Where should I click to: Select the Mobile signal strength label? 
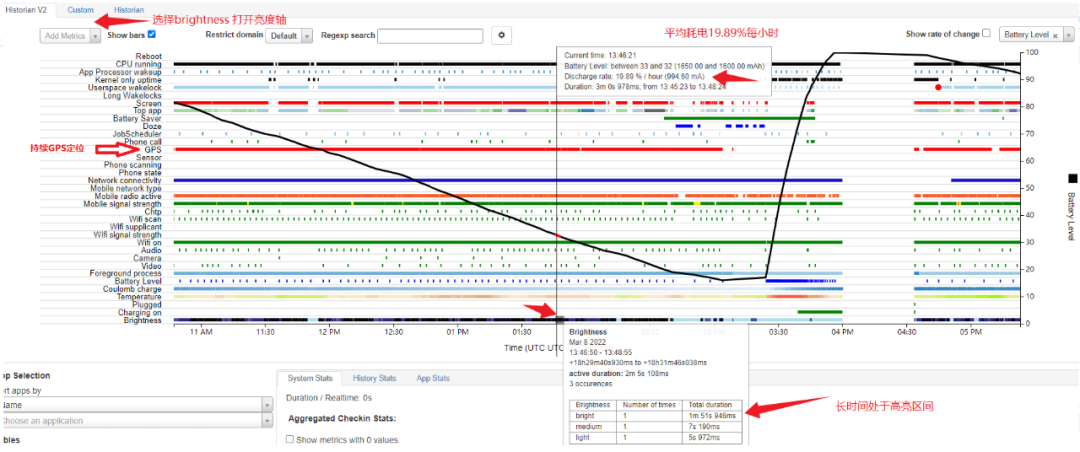point(123,204)
